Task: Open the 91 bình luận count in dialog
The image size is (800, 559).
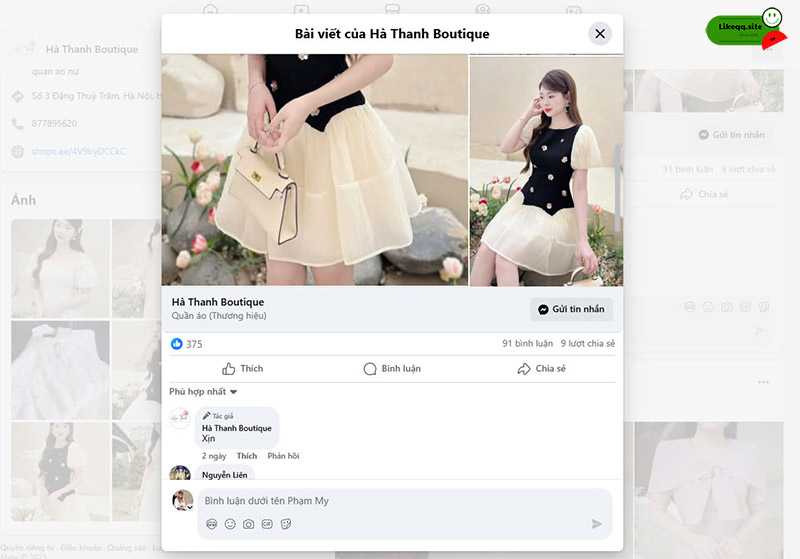Action: click(528, 344)
